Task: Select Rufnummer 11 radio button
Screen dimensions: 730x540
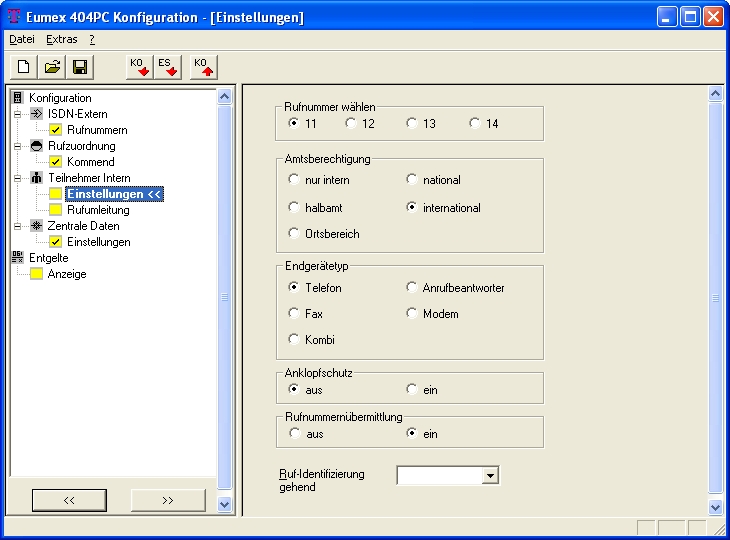Action: pyautogui.click(x=293, y=123)
